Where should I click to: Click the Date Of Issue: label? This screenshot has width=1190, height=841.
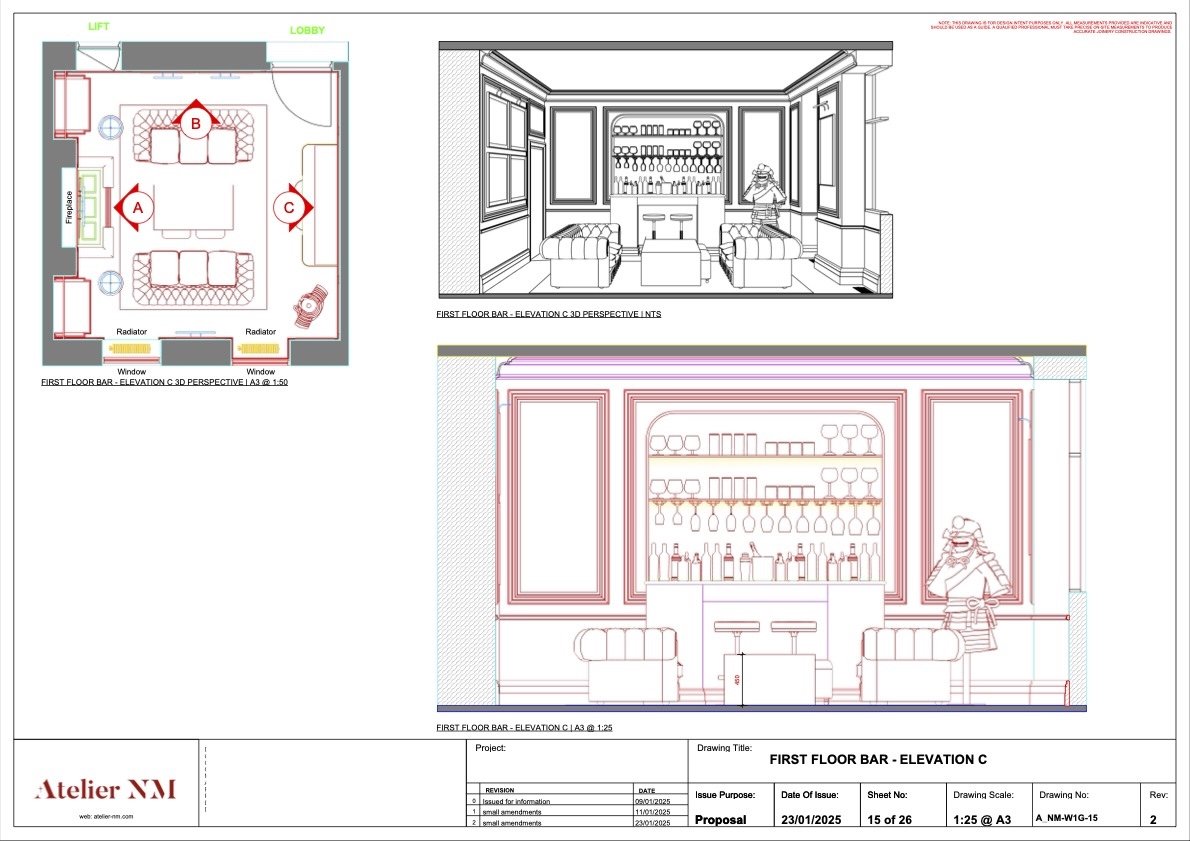pyautogui.click(x=810, y=795)
